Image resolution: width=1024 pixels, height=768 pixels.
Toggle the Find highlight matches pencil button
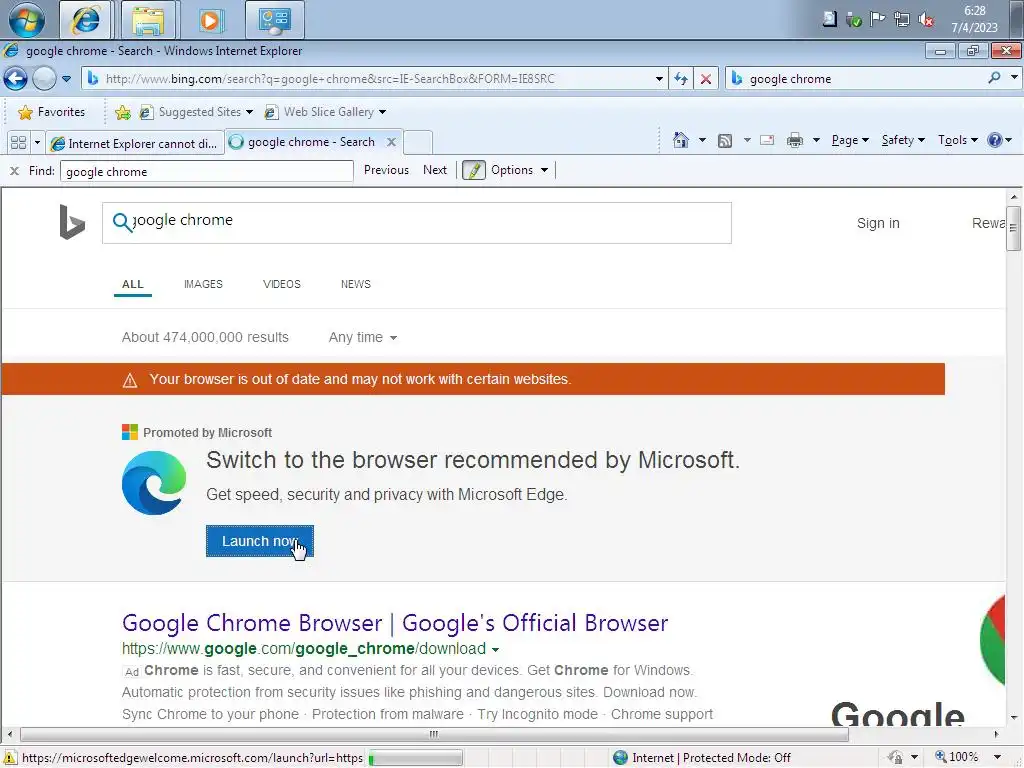[x=473, y=170]
